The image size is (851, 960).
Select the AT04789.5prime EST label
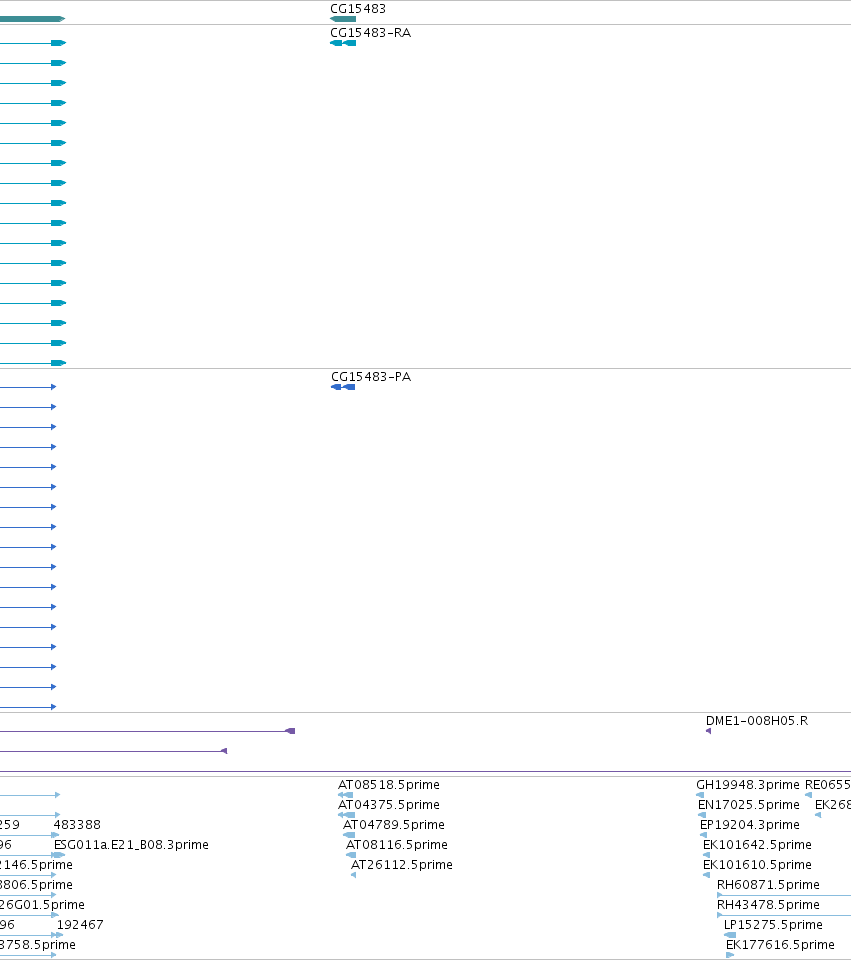tap(394, 825)
